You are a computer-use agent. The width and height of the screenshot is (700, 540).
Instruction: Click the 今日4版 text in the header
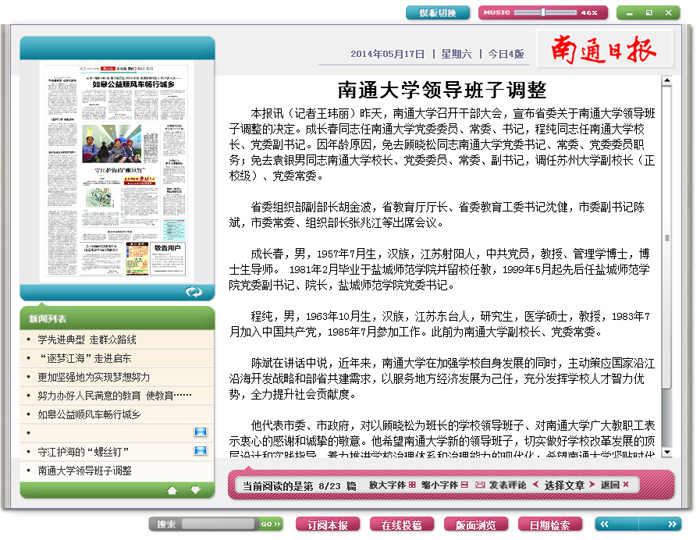tap(505, 54)
